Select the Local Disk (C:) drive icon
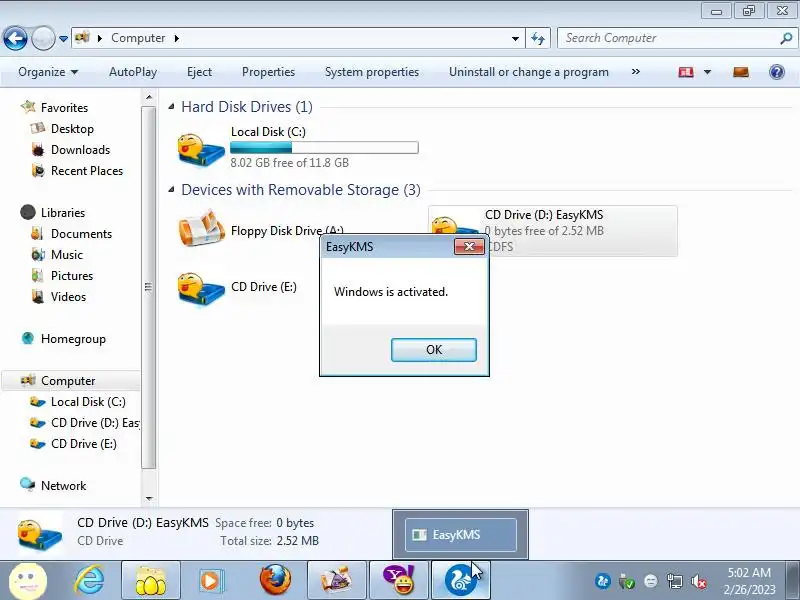Screen dimensions: 800x600 pyautogui.click(x=200, y=149)
